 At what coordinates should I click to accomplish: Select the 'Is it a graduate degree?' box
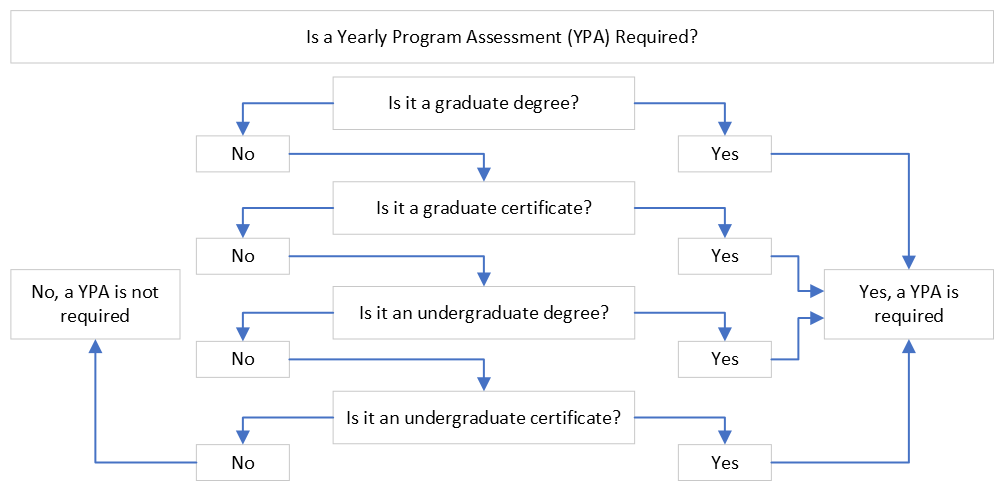coord(483,103)
